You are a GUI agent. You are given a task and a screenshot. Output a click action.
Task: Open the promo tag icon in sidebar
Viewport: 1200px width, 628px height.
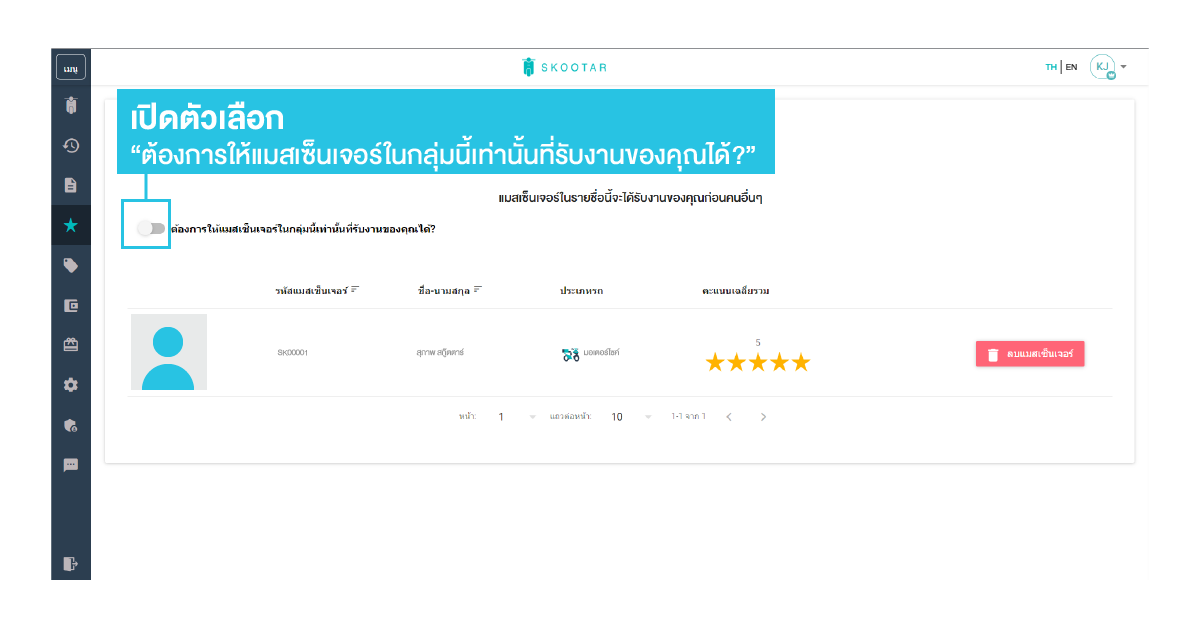tap(71, 265)
